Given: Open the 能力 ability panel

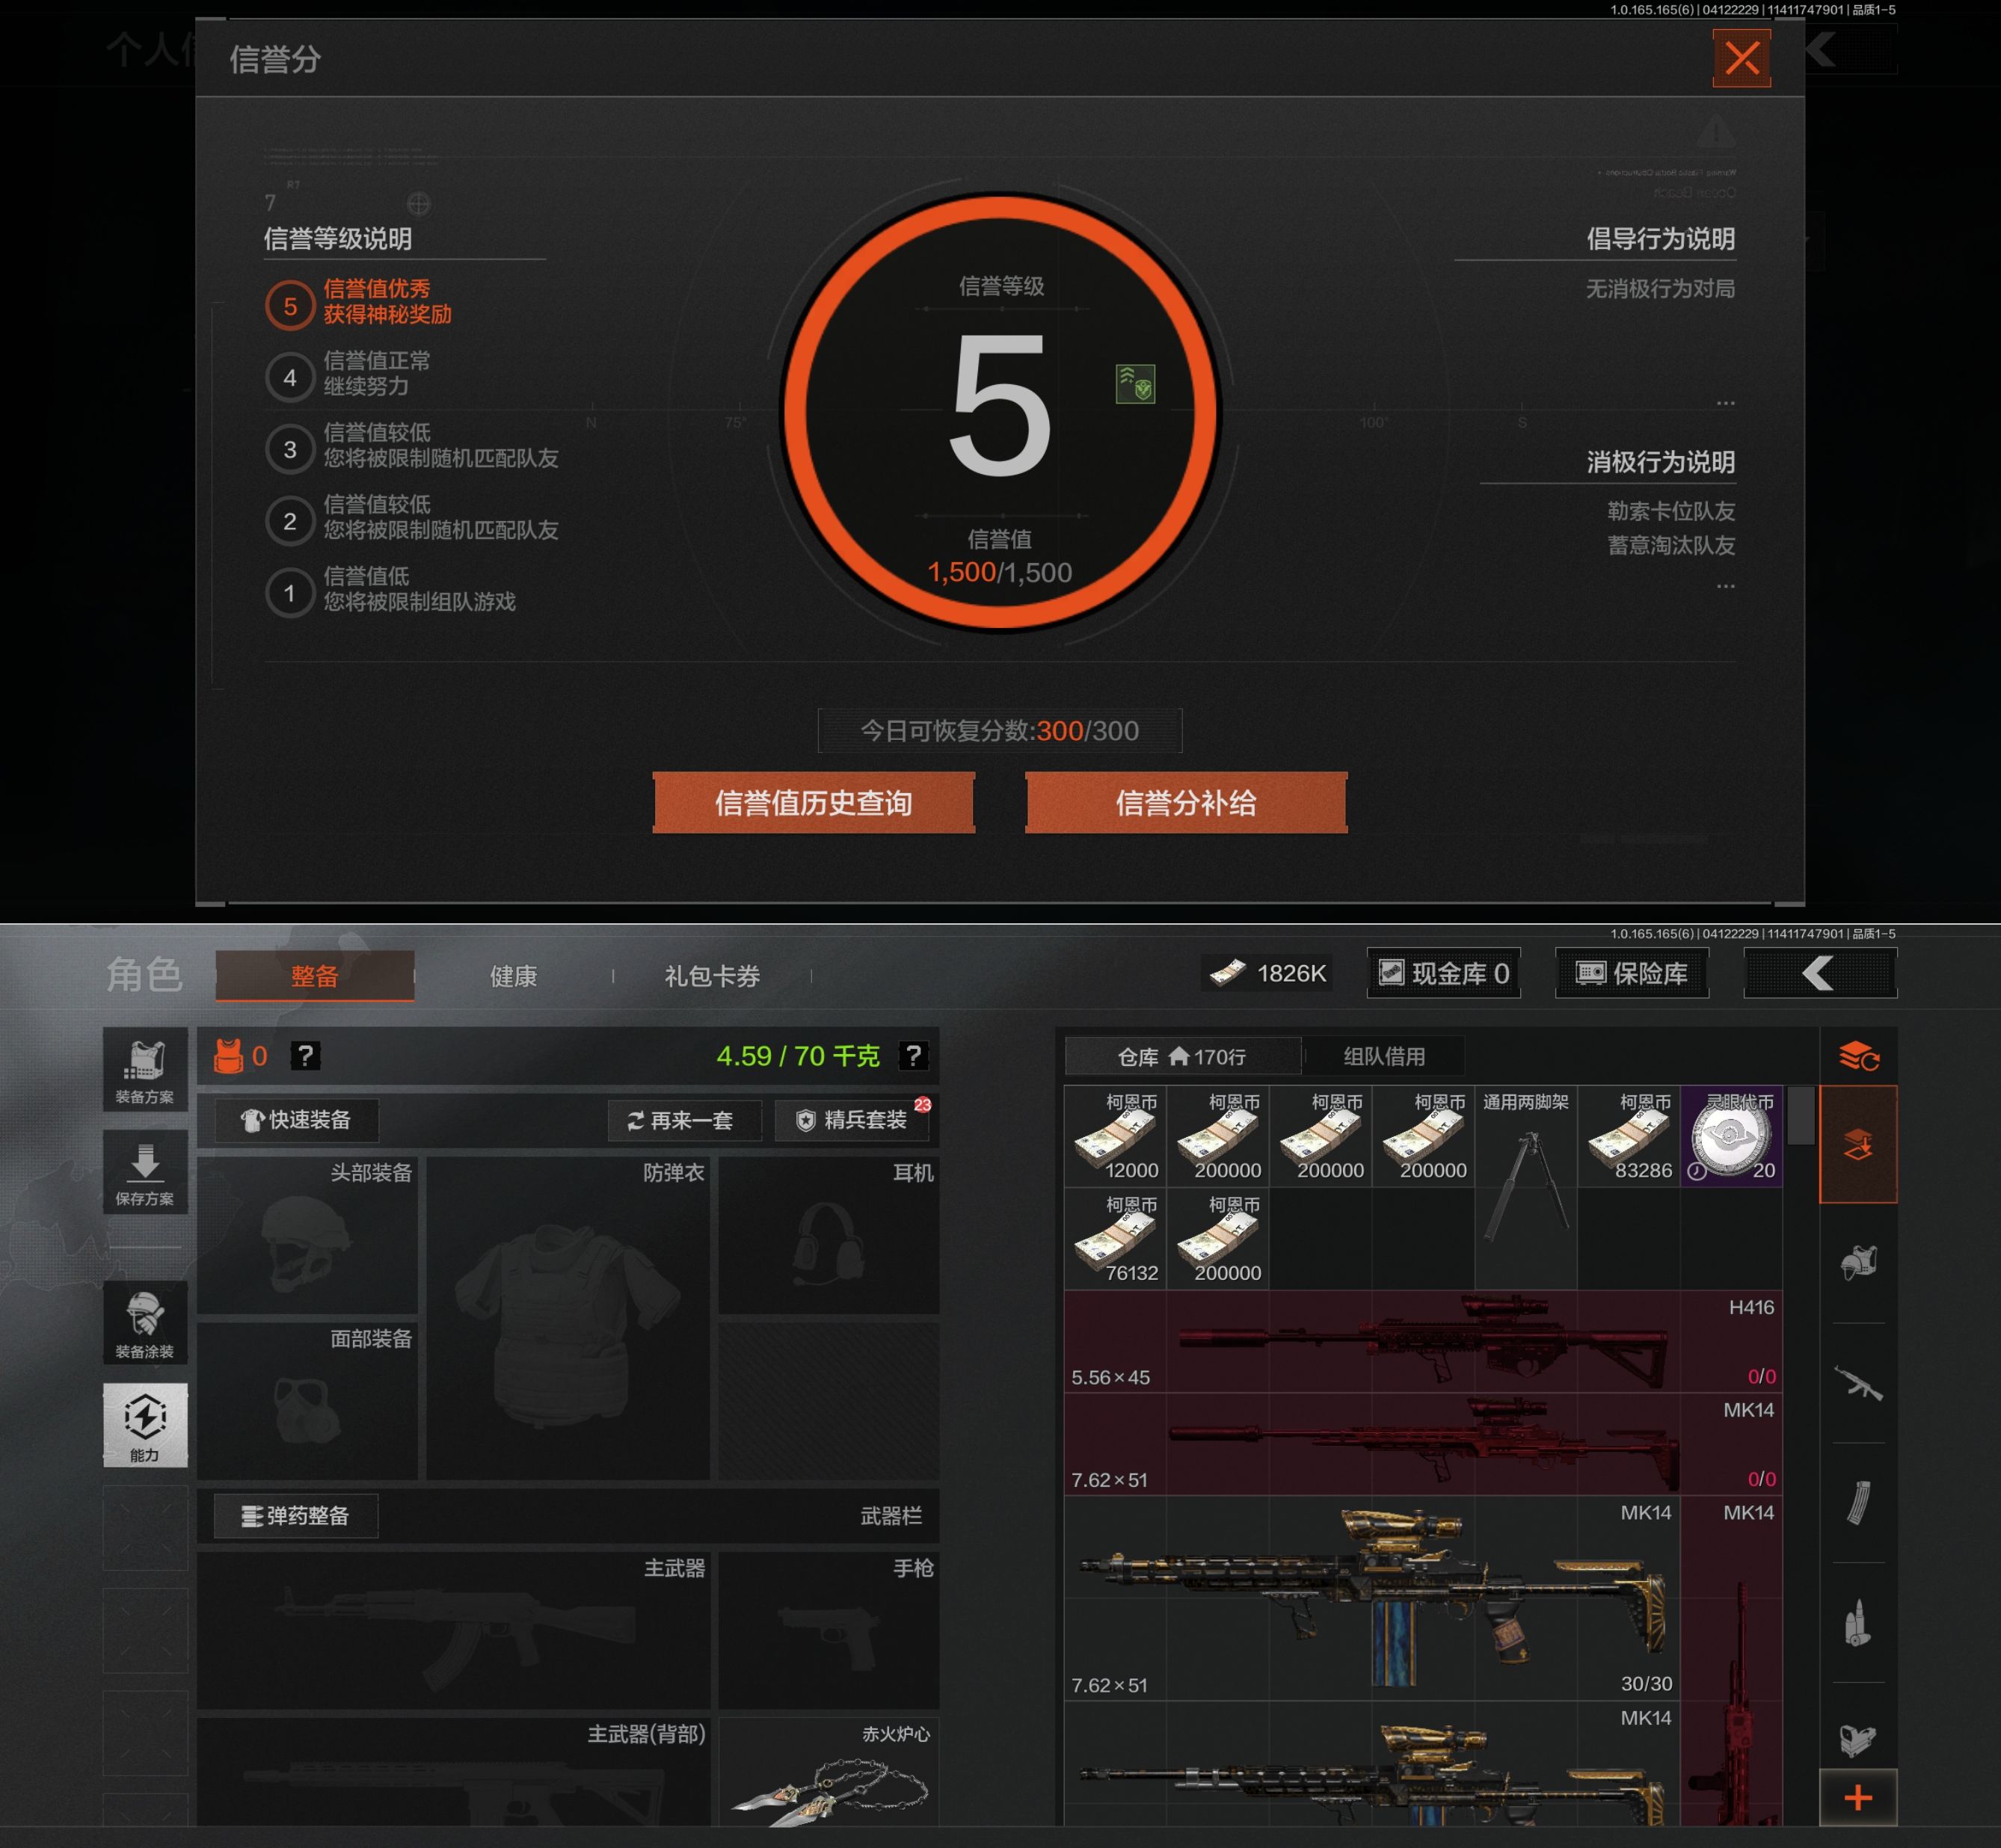Looking at the screenshot, I should click(145, 1425).
